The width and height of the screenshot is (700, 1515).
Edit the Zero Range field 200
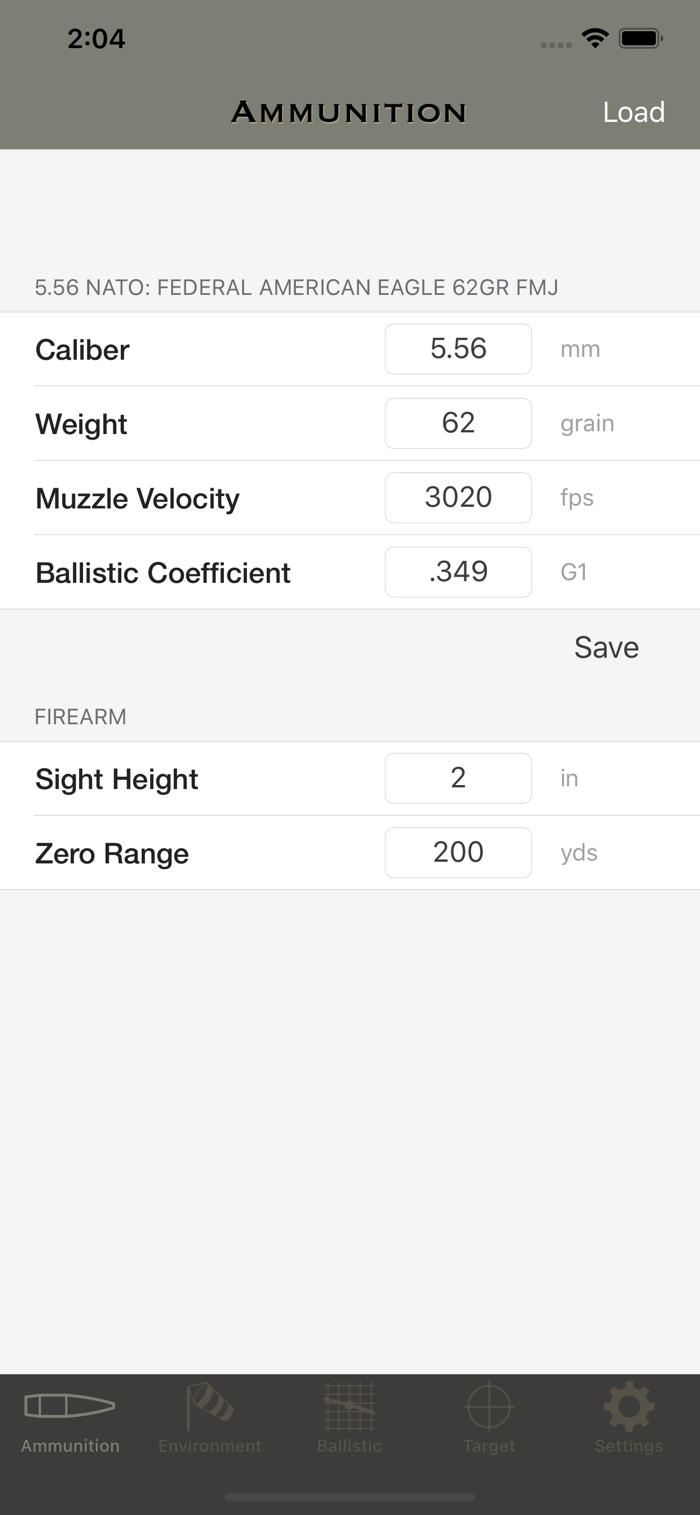tap(458, 852)
